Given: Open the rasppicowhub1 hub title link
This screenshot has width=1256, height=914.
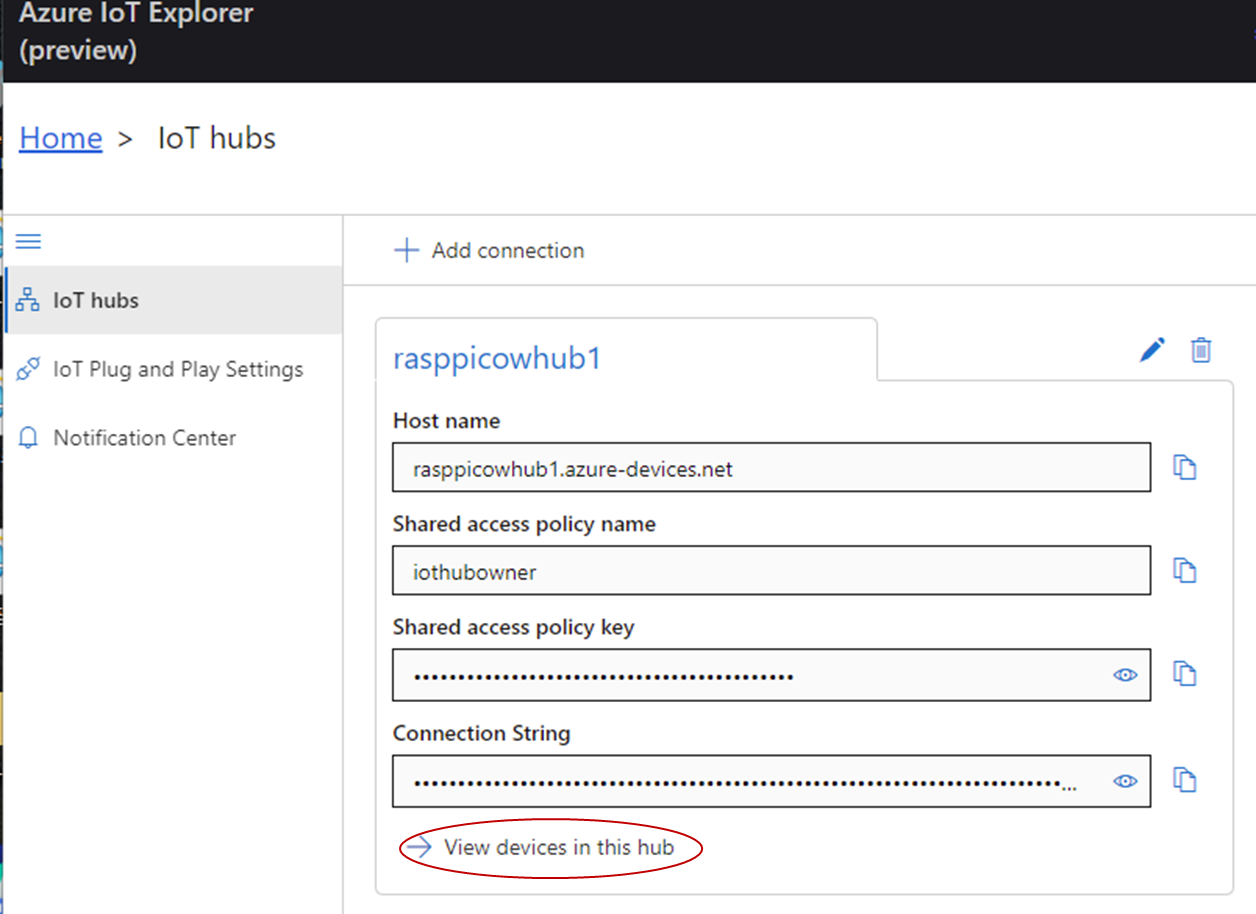Looking at the screenshot, I should coord(497,358).
